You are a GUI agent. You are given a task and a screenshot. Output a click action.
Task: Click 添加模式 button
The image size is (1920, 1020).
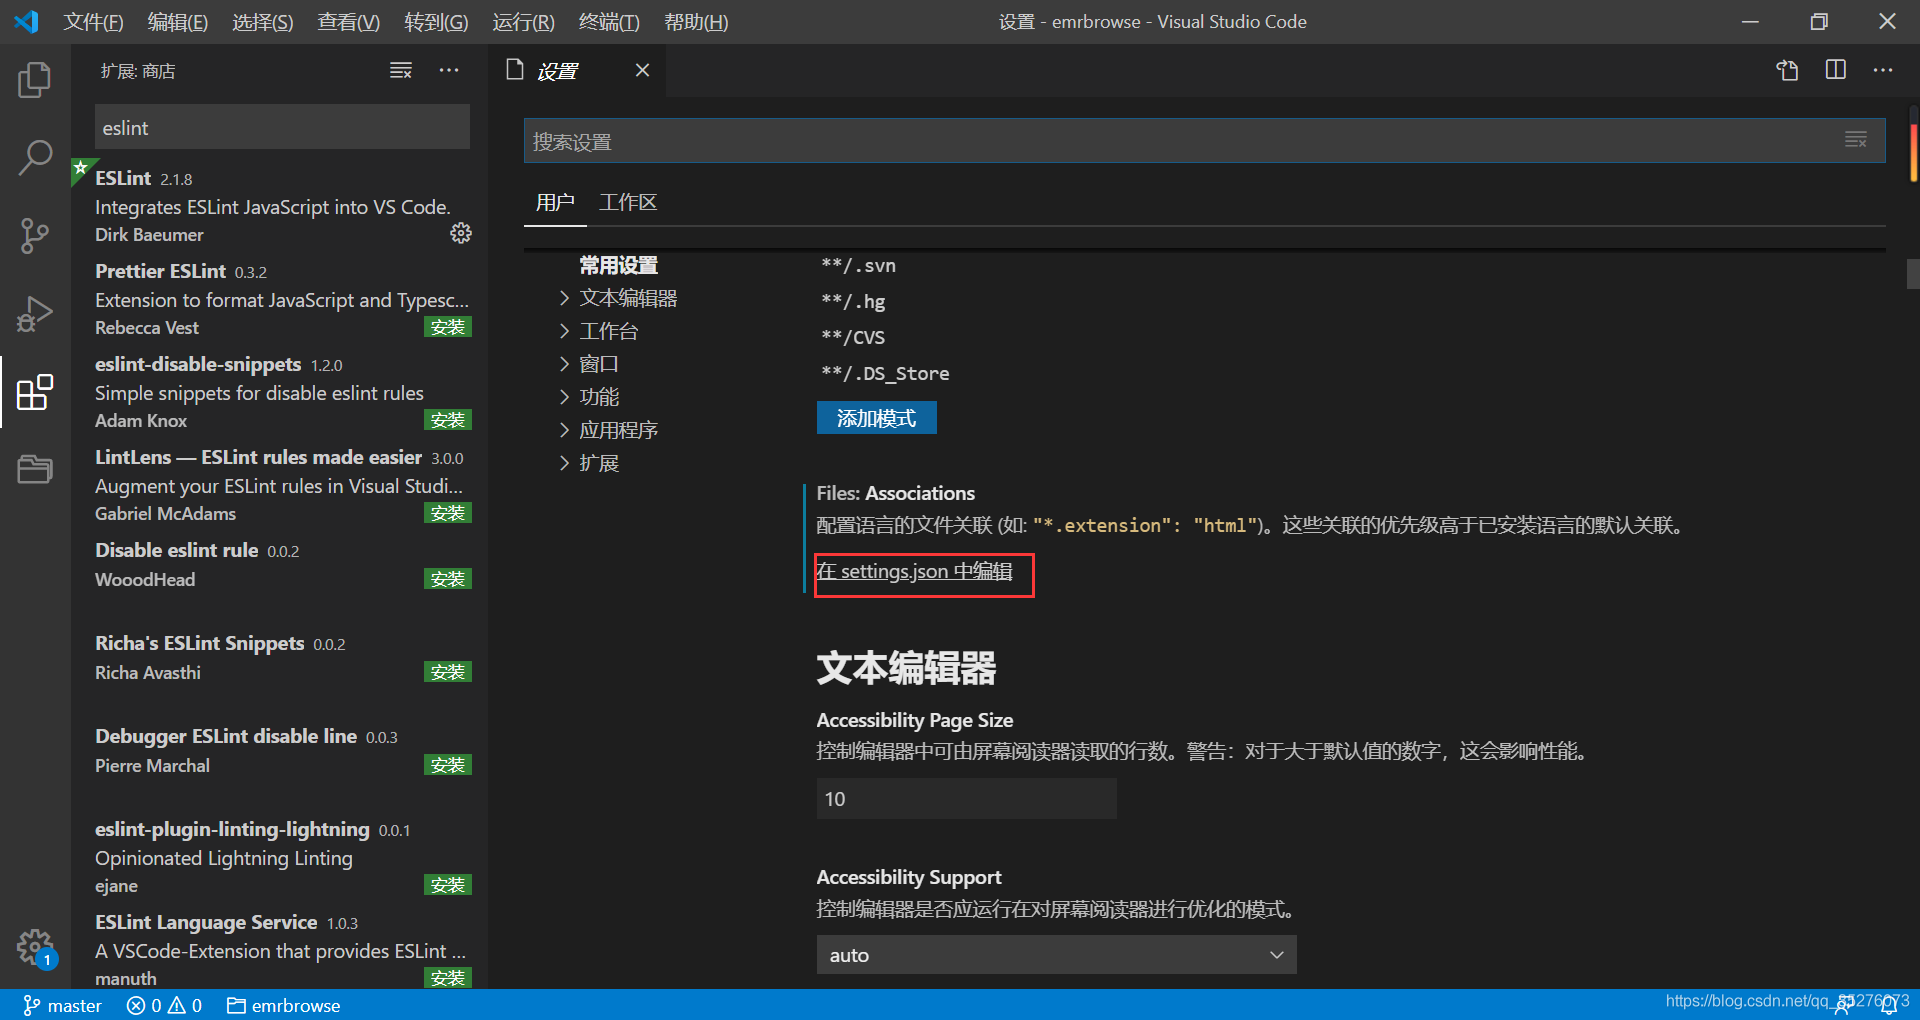(876, 418)
